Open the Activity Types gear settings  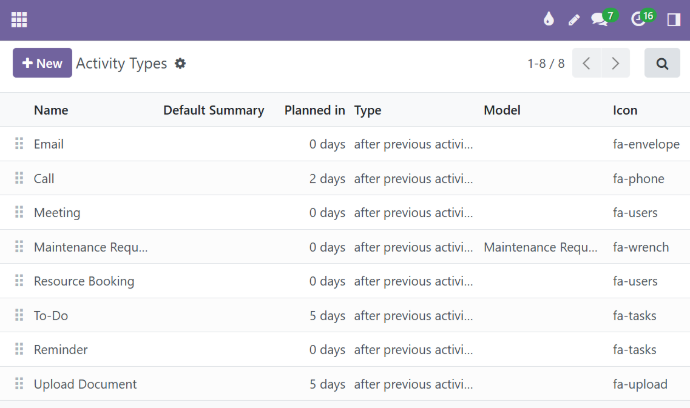(x=180, y=63)
